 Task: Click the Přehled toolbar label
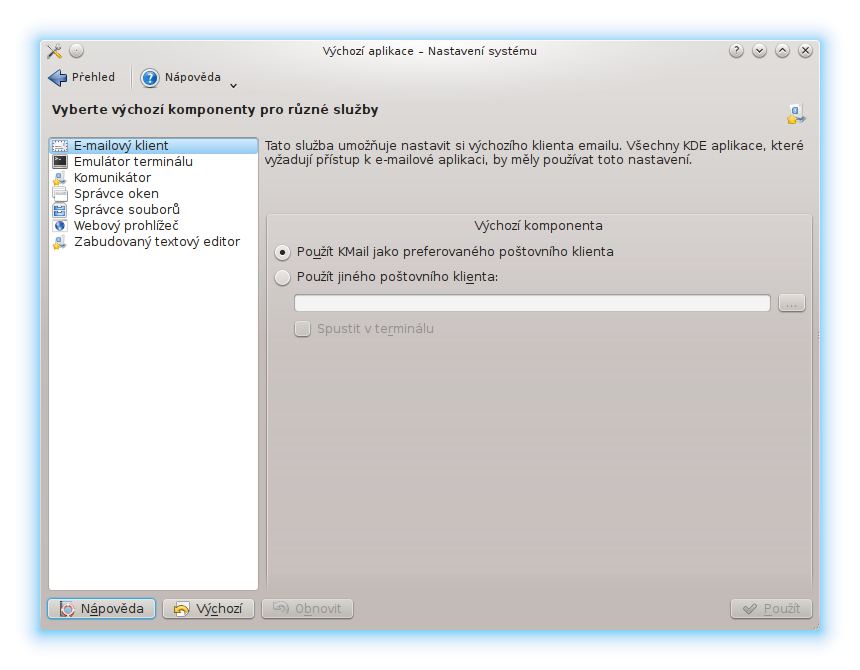coord(93,77)
